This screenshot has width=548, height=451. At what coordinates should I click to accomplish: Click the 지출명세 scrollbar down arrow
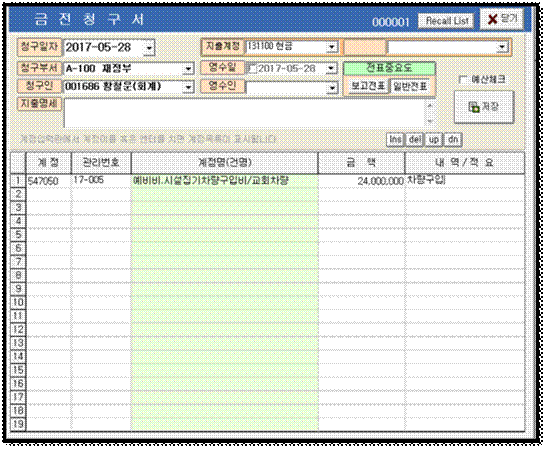(x=431, y=122)
